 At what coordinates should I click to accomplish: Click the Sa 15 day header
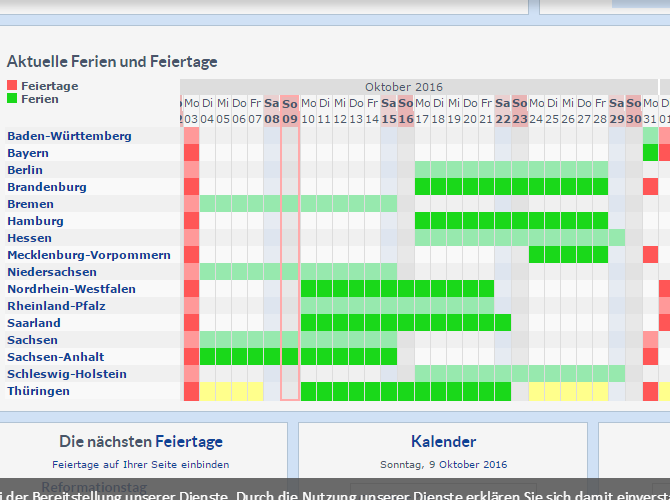pyautogui.click(x=389, y=111)
